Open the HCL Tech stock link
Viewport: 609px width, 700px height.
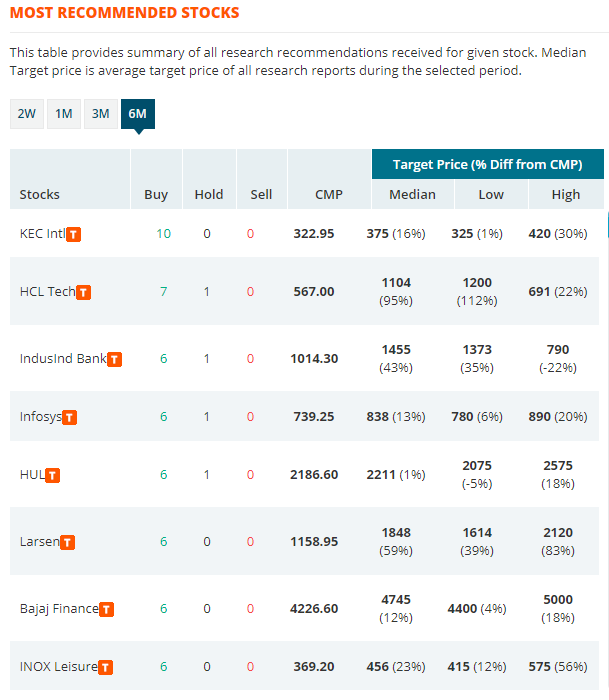click(x=48, y=292)
